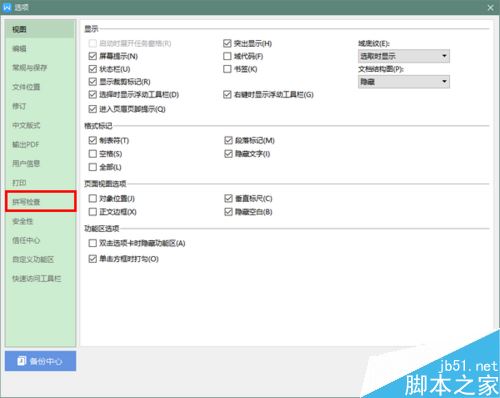Open the 备份中心 backup center button
The height and width of the screenshot is (398, 500).
40,361
